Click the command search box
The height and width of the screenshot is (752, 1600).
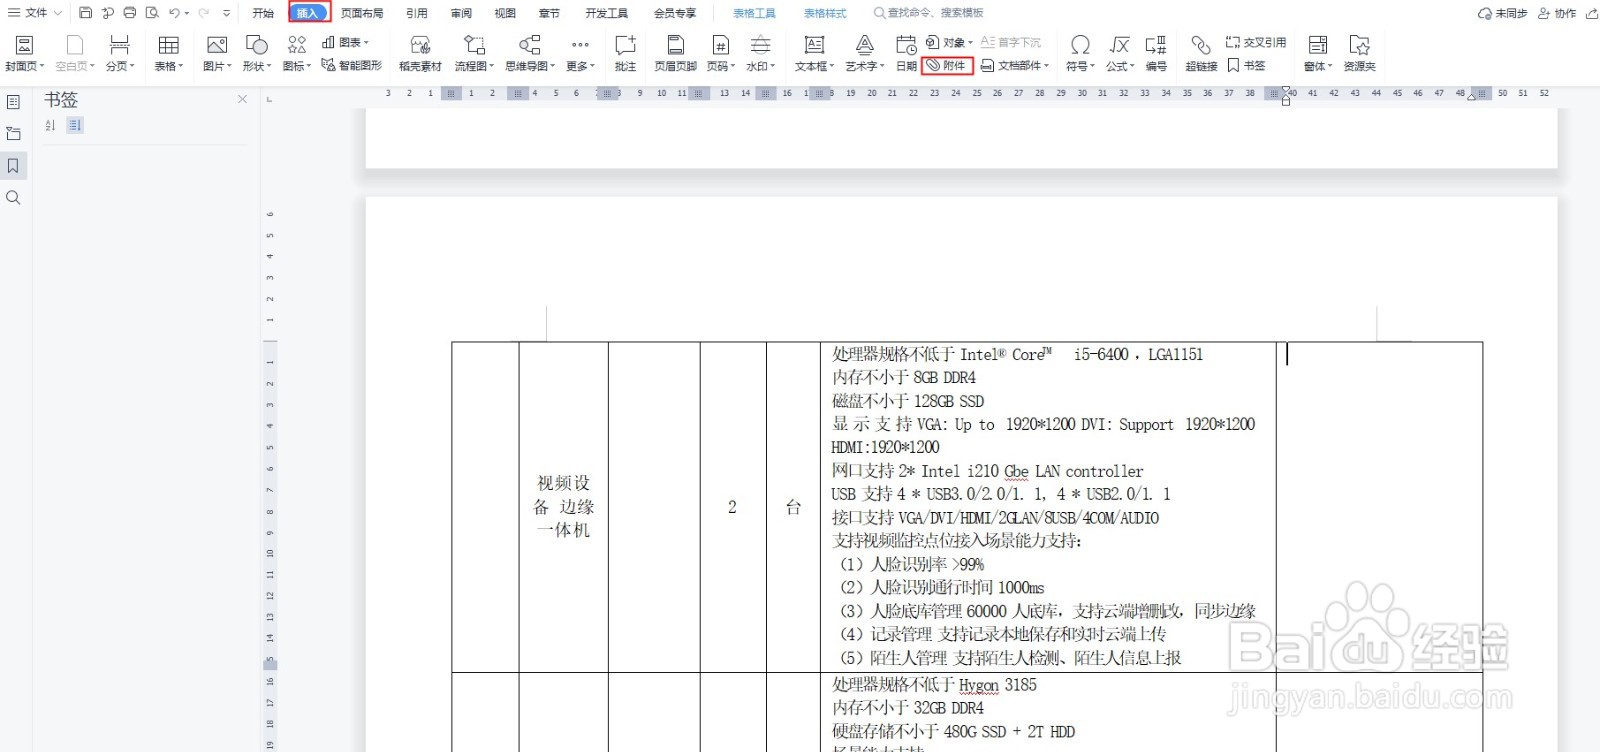pyautogui.click(x=929, y=13)
